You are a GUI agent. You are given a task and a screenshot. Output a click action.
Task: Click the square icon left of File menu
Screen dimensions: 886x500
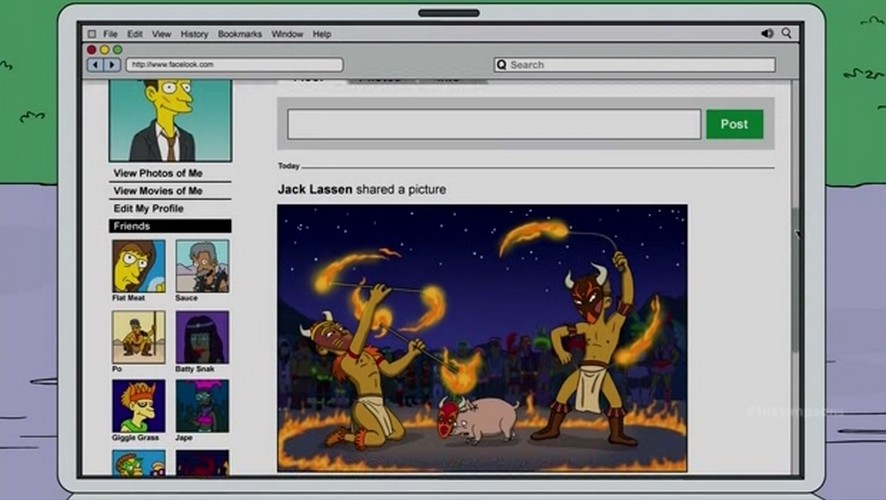[x=92, y=34]
